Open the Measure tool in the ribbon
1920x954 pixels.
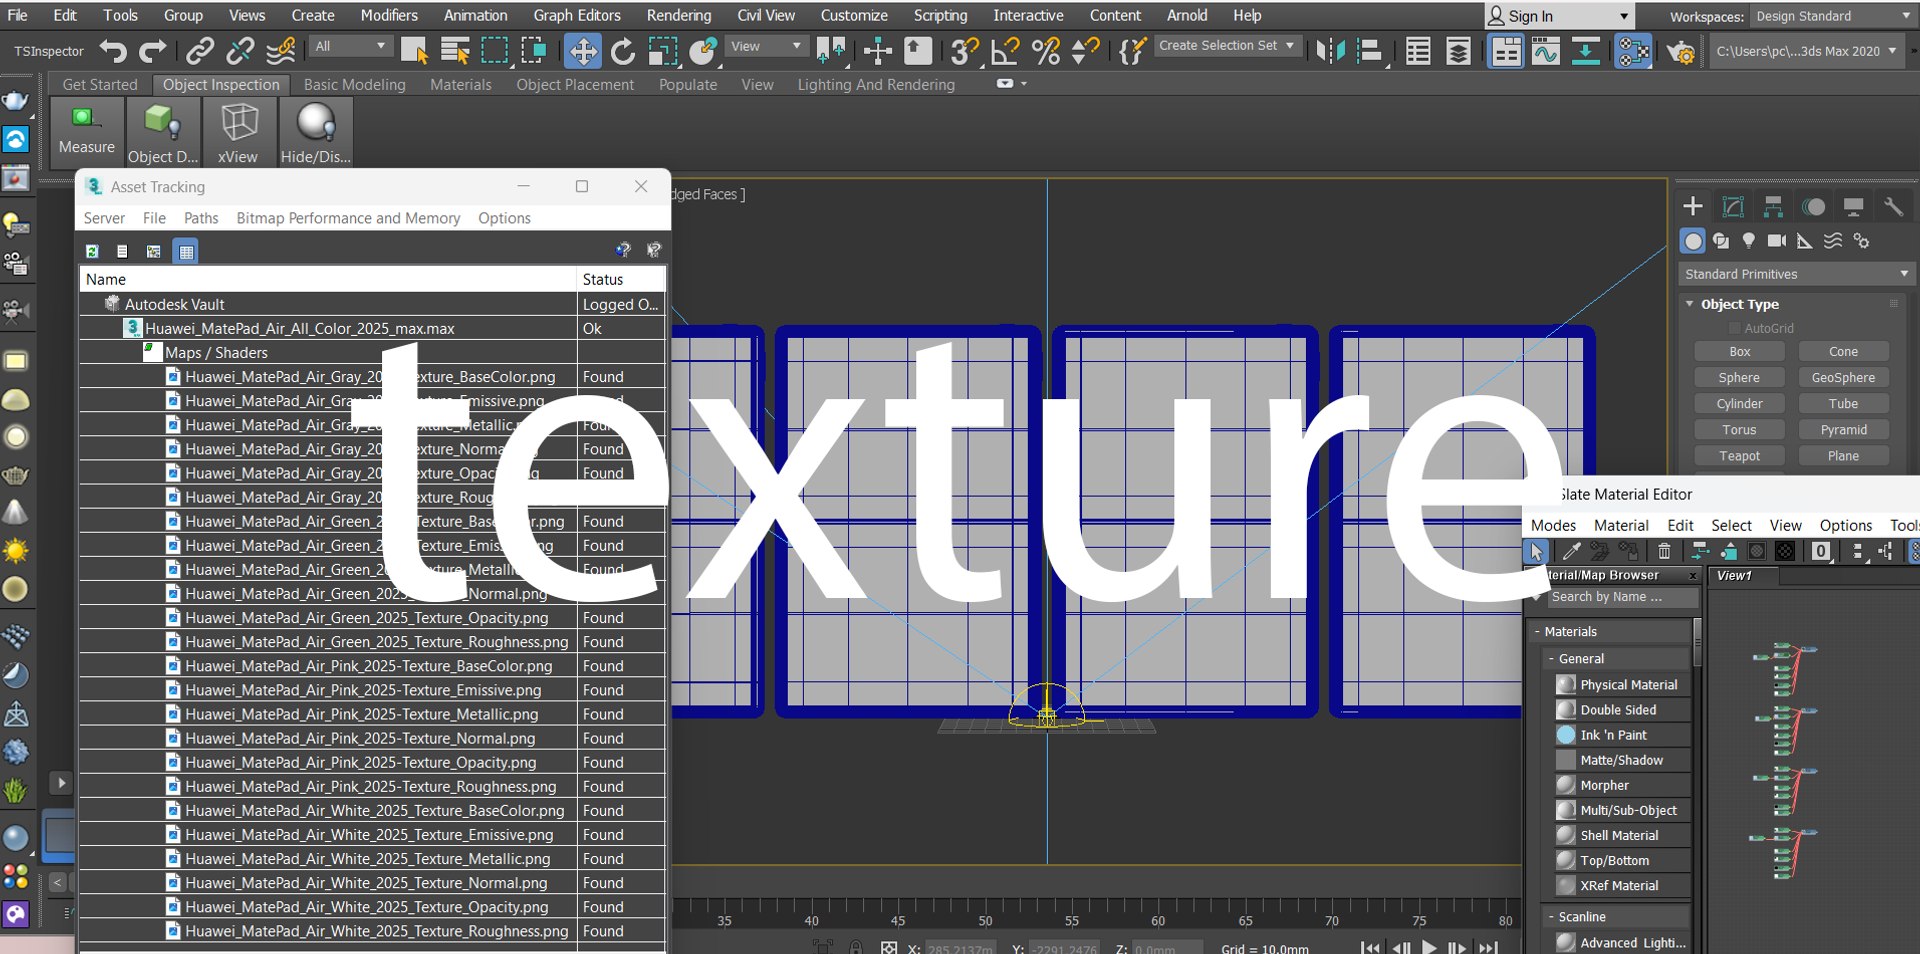click(86, 131)
